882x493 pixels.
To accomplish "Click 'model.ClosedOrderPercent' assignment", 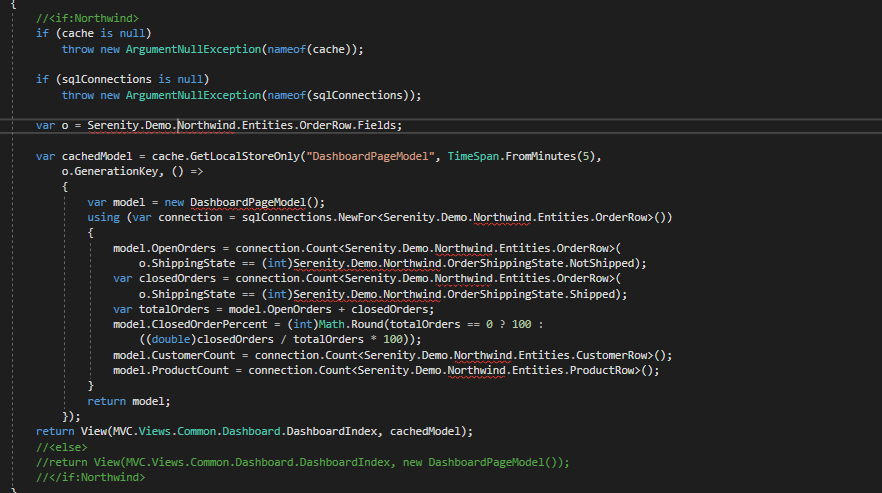I will 190,325.
